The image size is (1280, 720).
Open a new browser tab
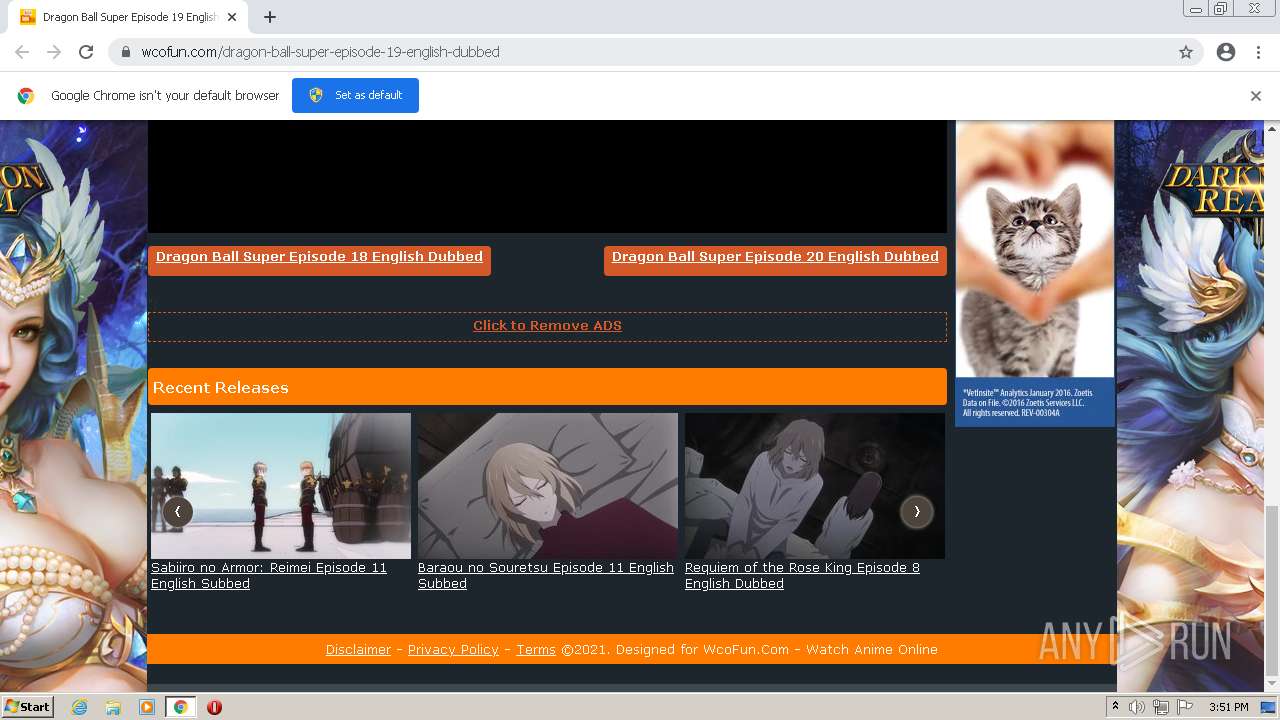(270, 17)
